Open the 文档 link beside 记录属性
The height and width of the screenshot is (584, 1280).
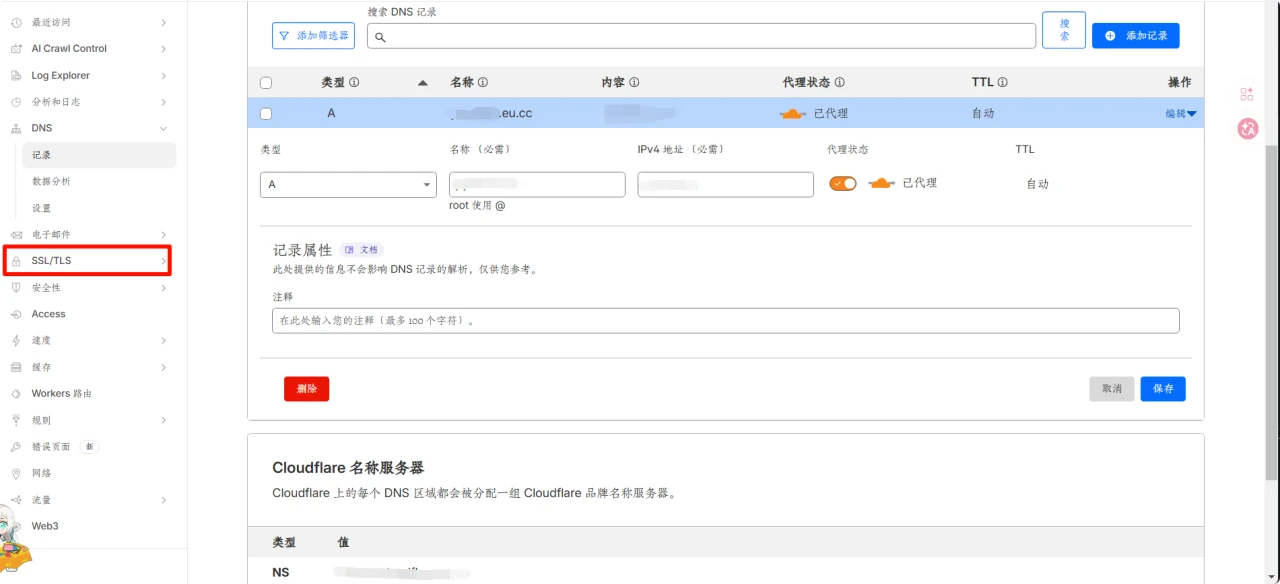coord(361,250)
